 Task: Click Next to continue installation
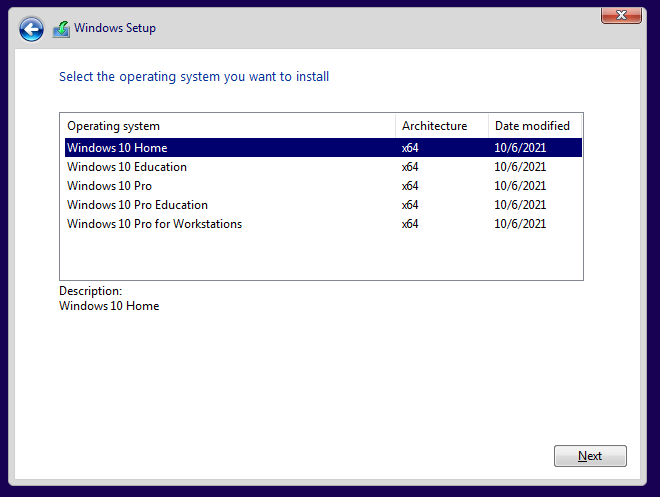(x=590, y=456)
